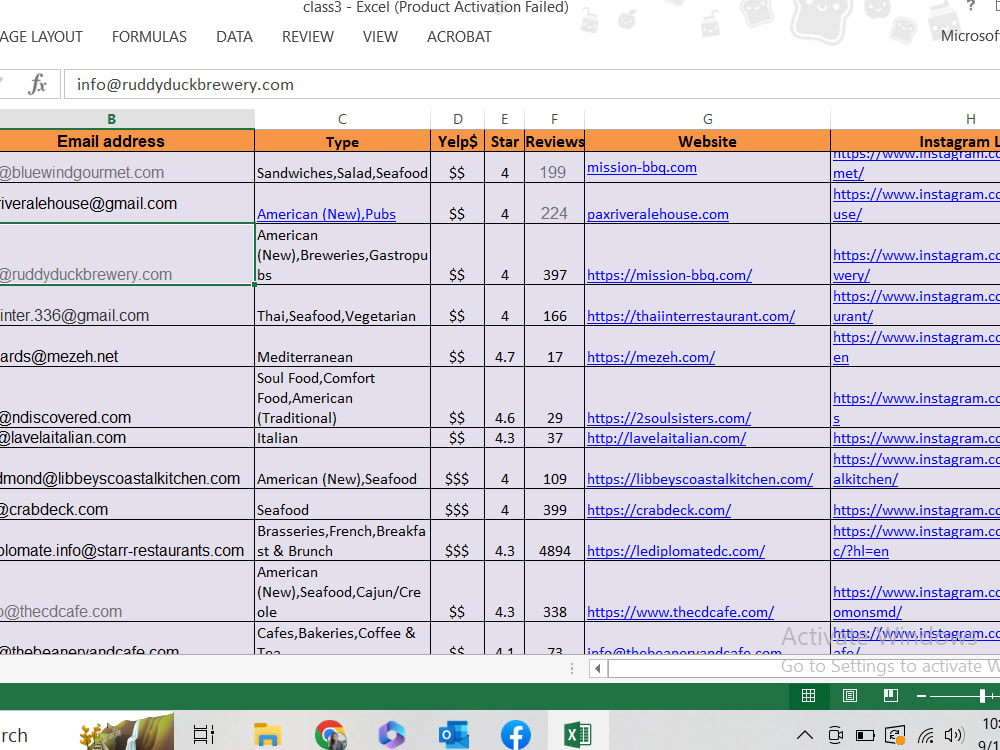Open the https://mezeh.com/ link
This screenshot has height=750, width=1000.
click(x=651, y=357)
